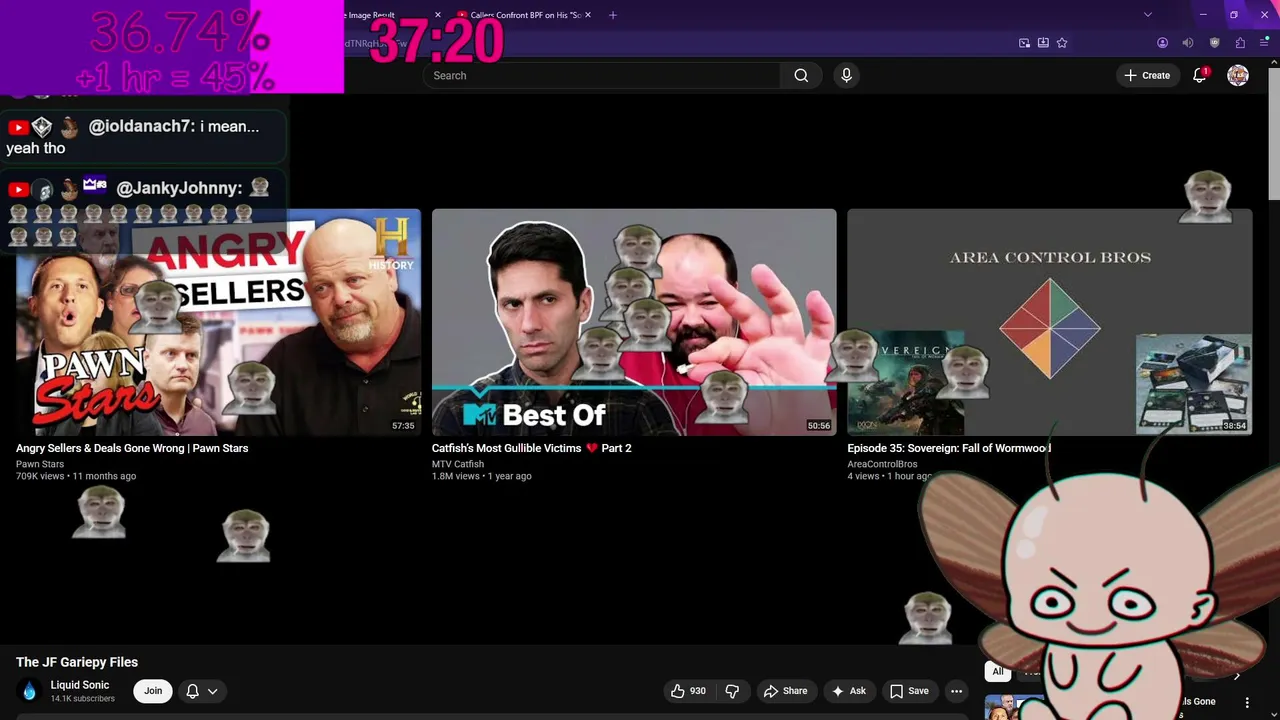Open the Area Control Bros thumbnail
1280x720 pixels.
click(1049, 322)
